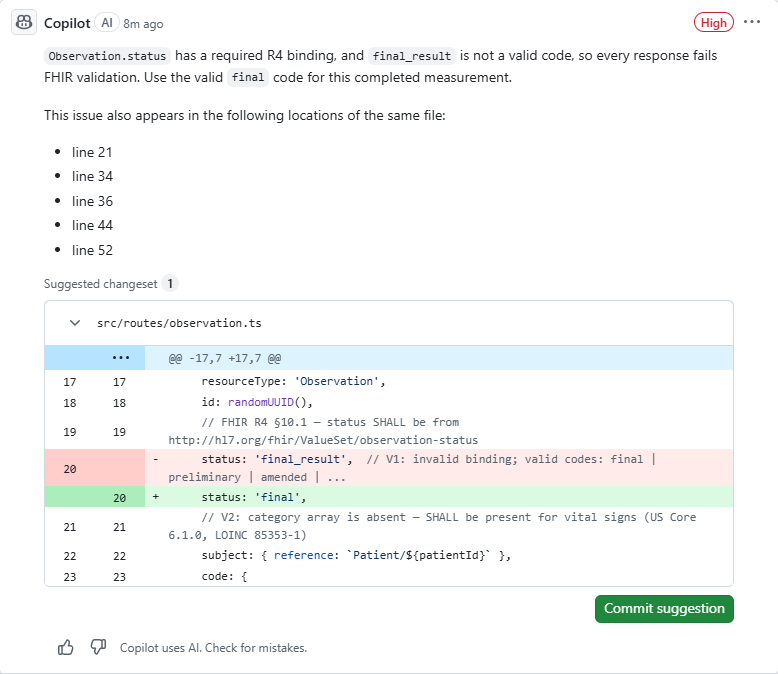Click the hunk header @@ -17,7 +17,7 @@
The image size is (778, 674).
coord(225,358)
